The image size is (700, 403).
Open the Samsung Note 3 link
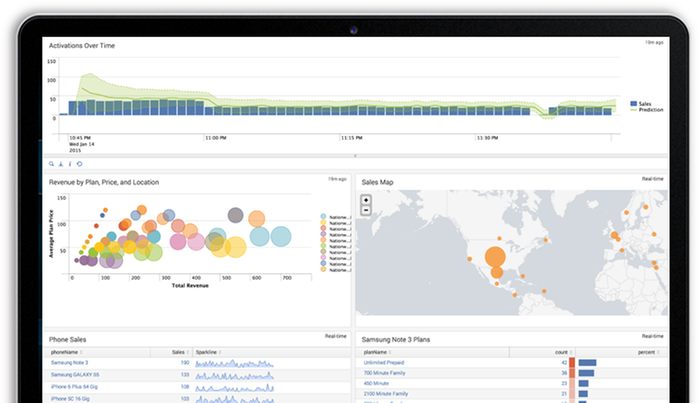click(70, 363)
